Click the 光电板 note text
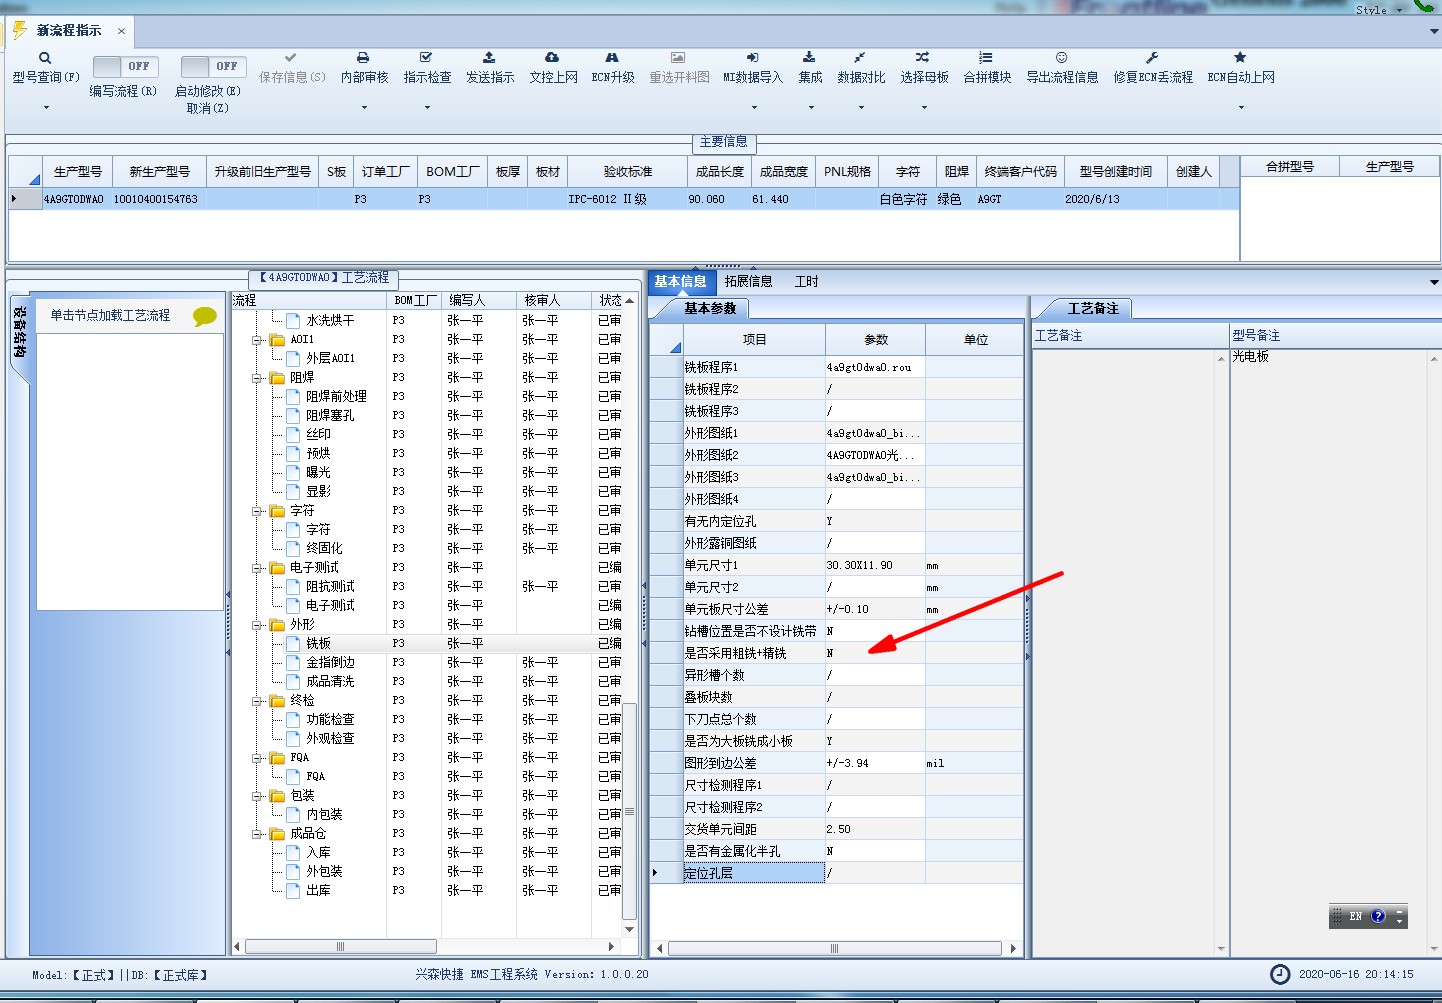The height and width of the screenshot is (1003, 1442). (x=1250, y=357)
